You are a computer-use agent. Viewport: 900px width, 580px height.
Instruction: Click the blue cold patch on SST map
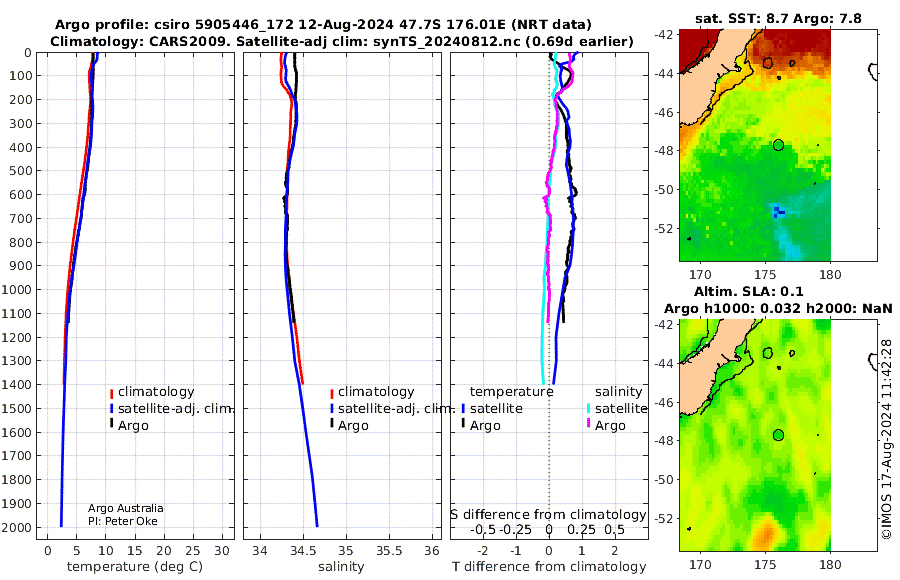pos(778,212)
